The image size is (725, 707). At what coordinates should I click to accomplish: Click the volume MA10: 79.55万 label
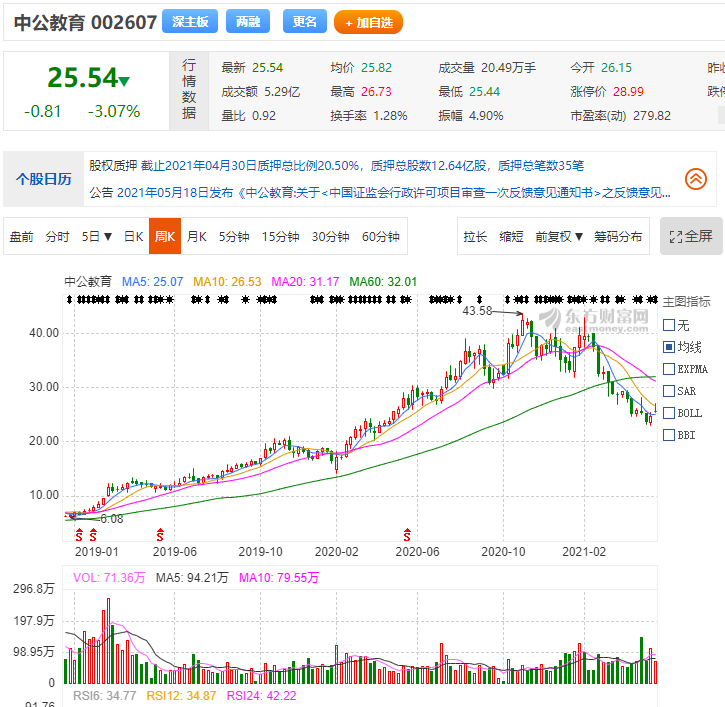click(279, 578)
